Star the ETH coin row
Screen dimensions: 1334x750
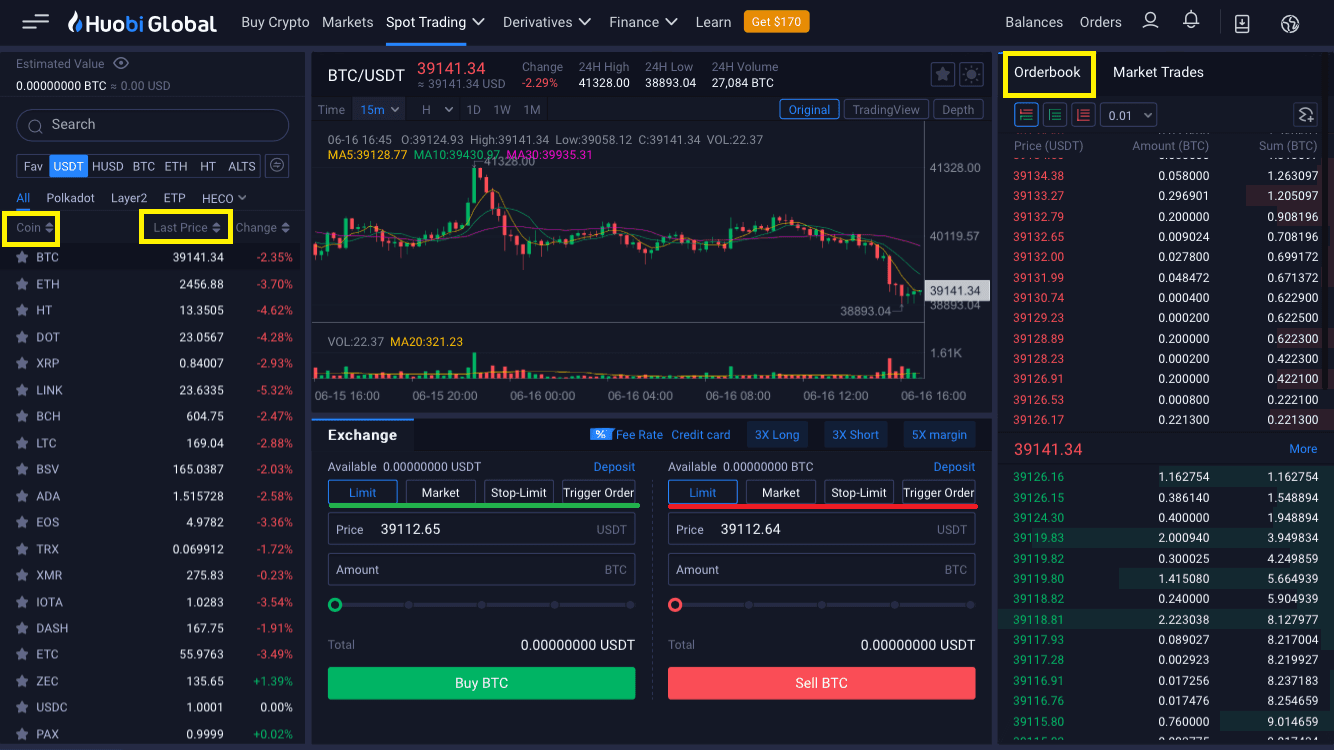tap(22, 284)
